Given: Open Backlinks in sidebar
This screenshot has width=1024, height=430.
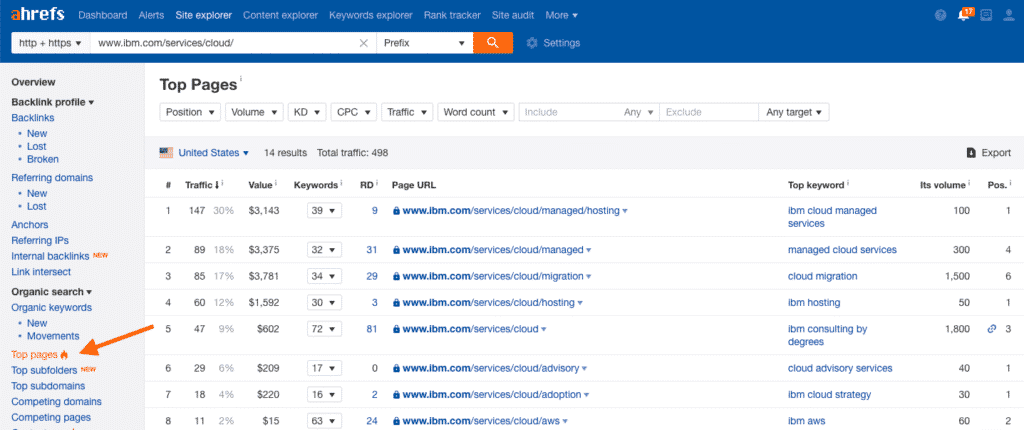Looking at the screenshot, I should [33, 118].
